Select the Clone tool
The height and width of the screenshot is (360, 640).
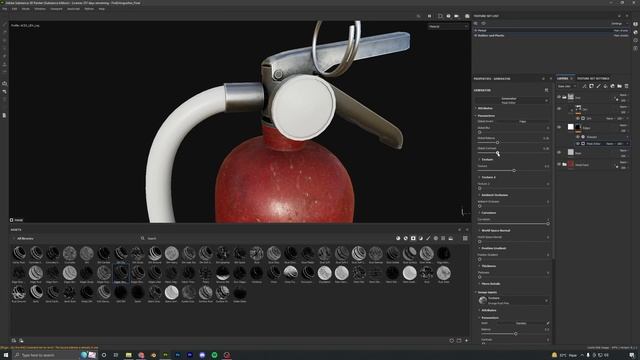click(4, 64)
